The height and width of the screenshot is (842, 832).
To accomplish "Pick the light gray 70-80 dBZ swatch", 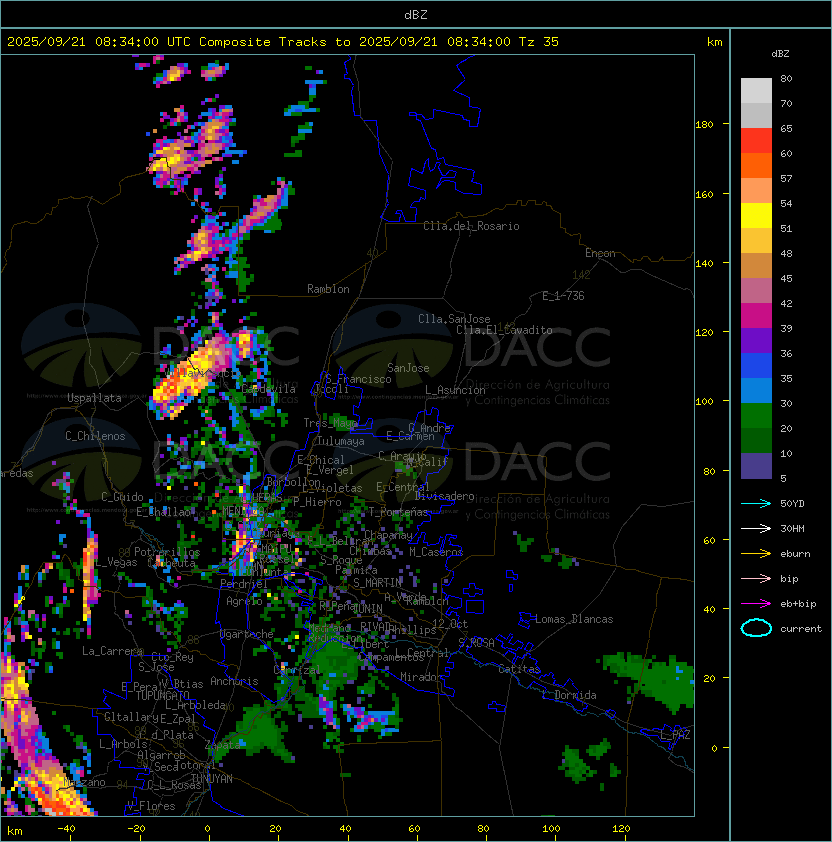I will [756, 90].
